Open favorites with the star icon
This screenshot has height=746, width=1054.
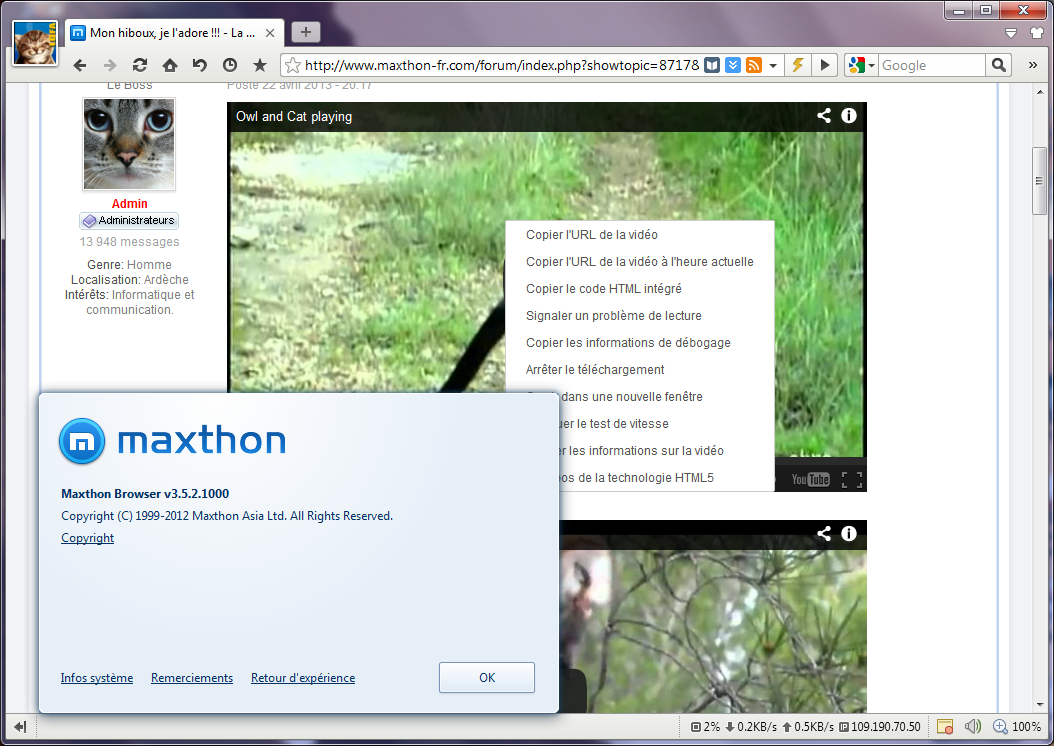point(259,65)
